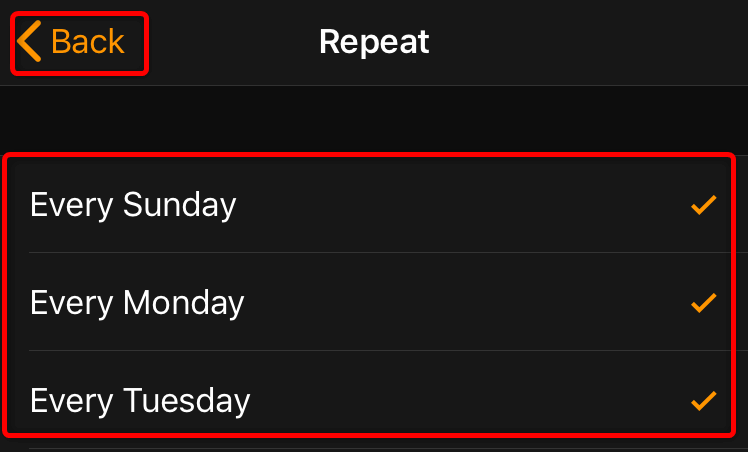
Task: Select the Every Monday label text
Action: (x=137, y=303)
